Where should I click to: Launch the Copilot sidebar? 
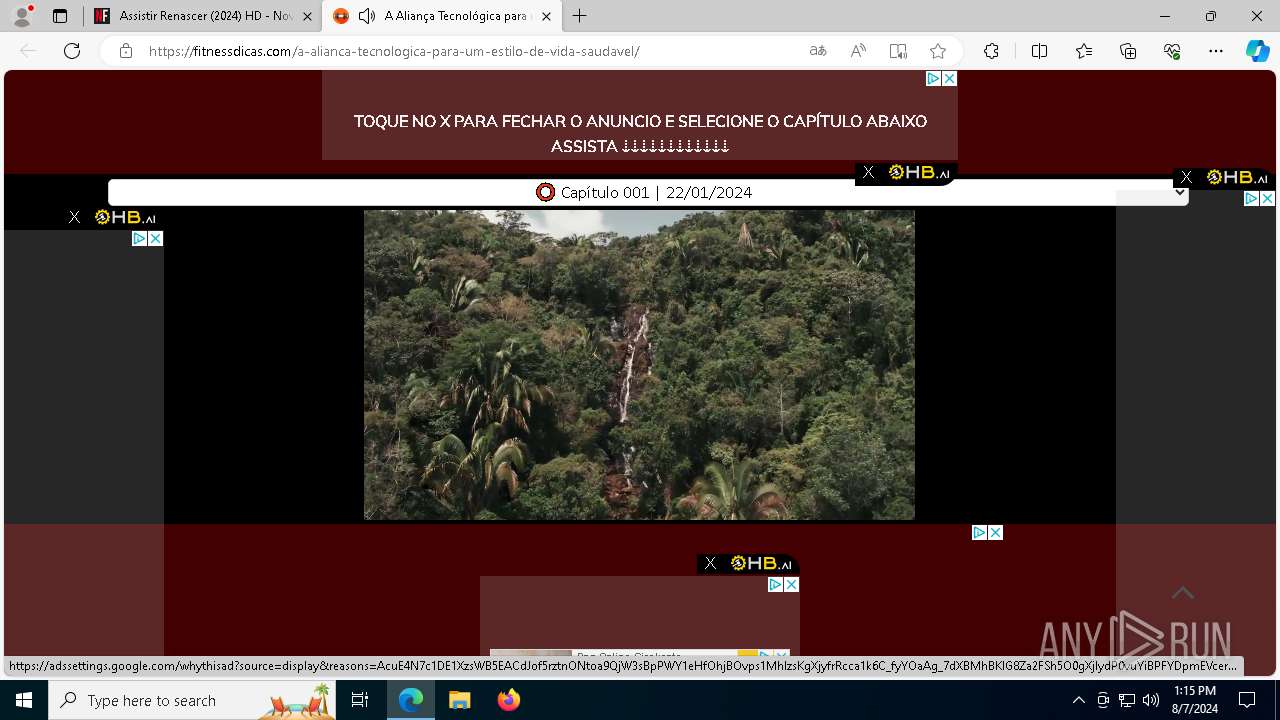click(1258, 51)
